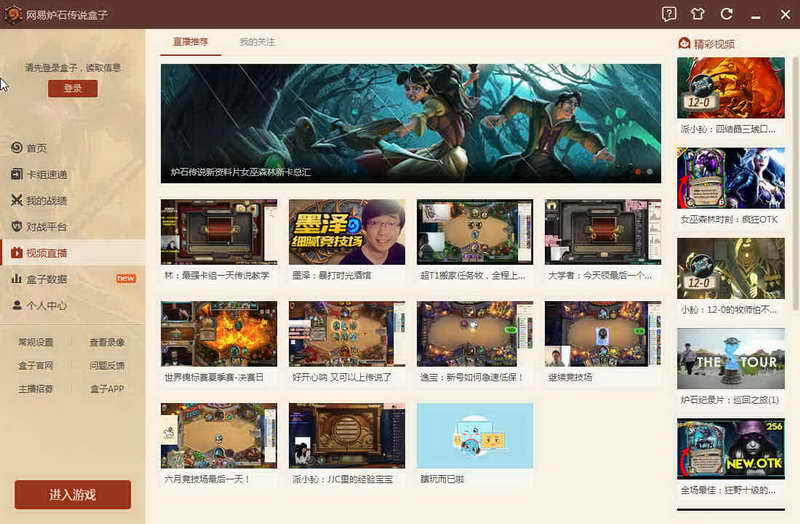
Task: Open the 盒子APP link
Action: [x=107, y=389]
